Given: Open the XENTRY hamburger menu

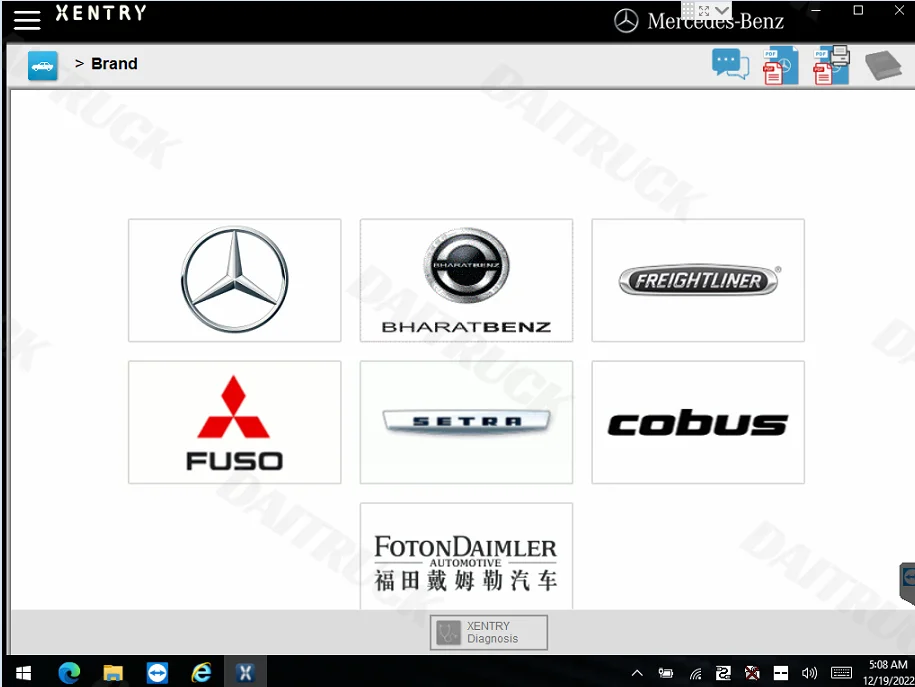Looking at the screenshot, I should click(x=27, y=20).
